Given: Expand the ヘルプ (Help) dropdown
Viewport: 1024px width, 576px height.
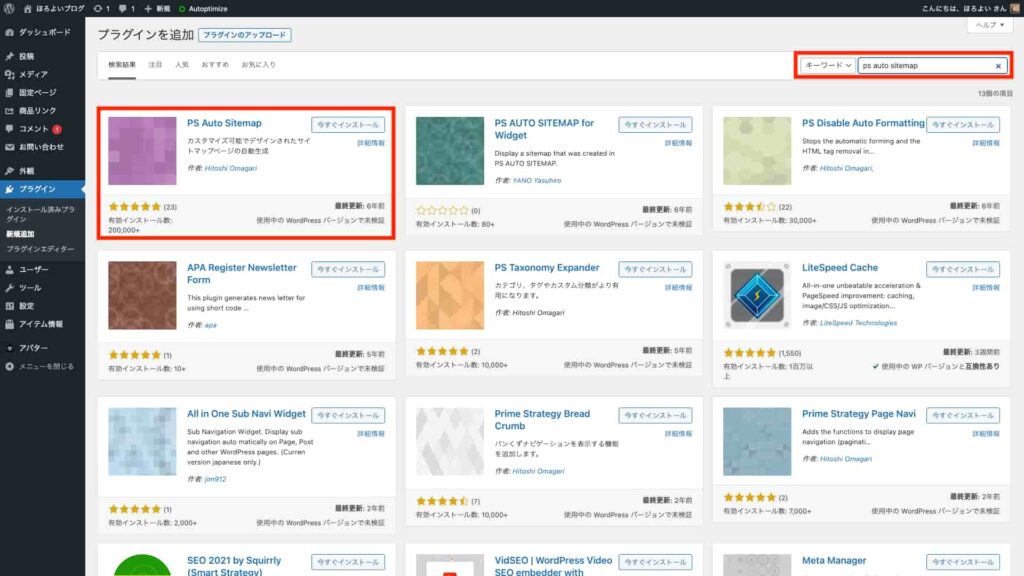Looking at the screenshot, I should 989,25.
